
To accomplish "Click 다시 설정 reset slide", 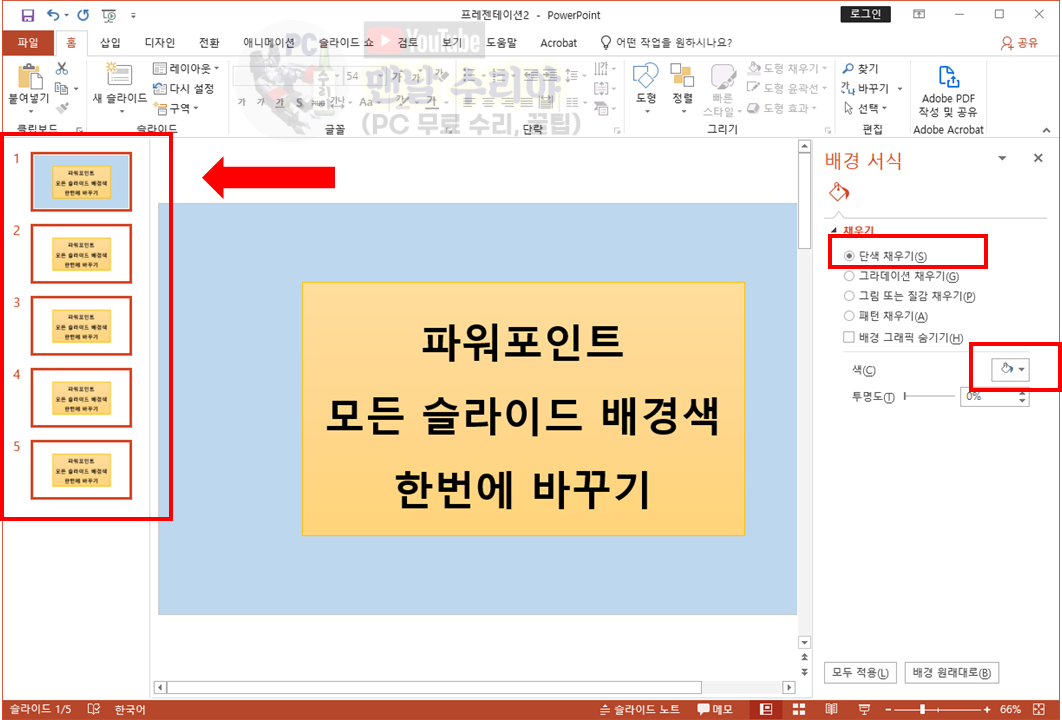I will click(184, 88).
